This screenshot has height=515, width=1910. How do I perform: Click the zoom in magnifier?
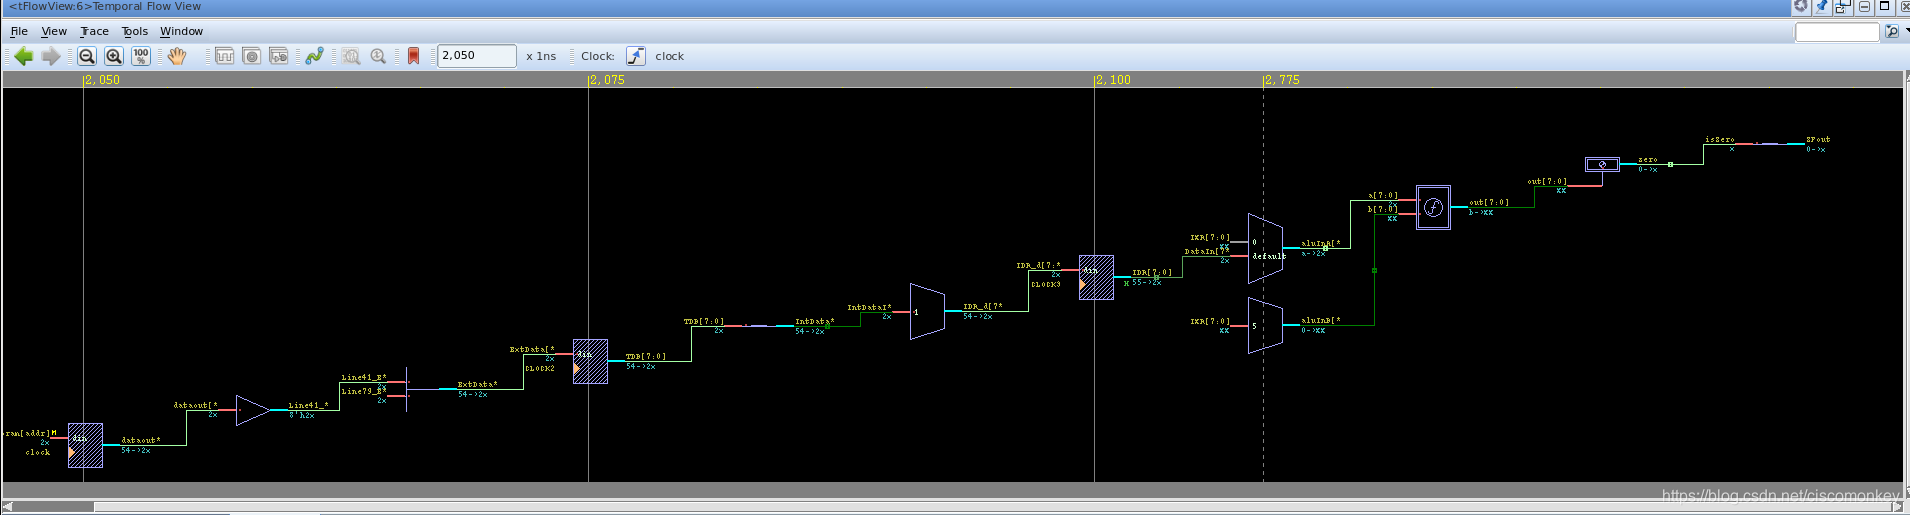(x=114, y=56)
